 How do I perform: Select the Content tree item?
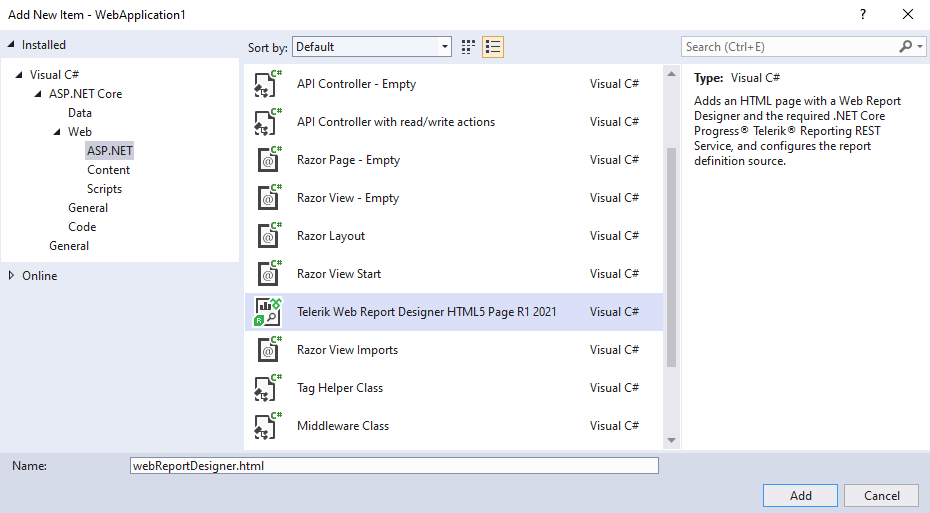109,170
